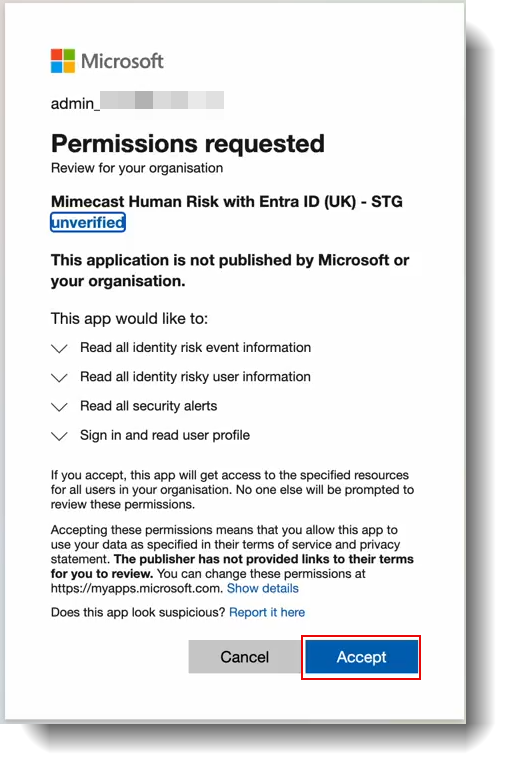Follow the Report it here link
Viewport: 516px width, 774px height.
[267, 613]
